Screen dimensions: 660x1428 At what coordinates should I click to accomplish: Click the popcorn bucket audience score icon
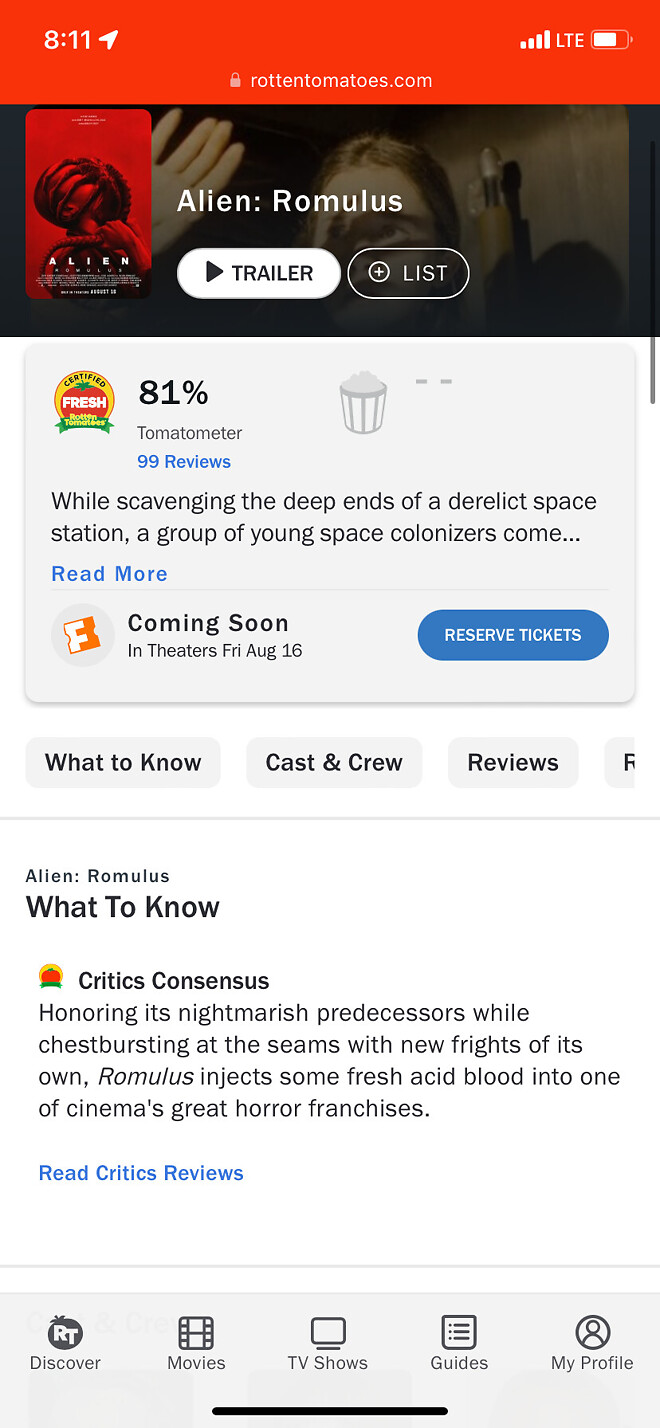(x=363, y=402)
